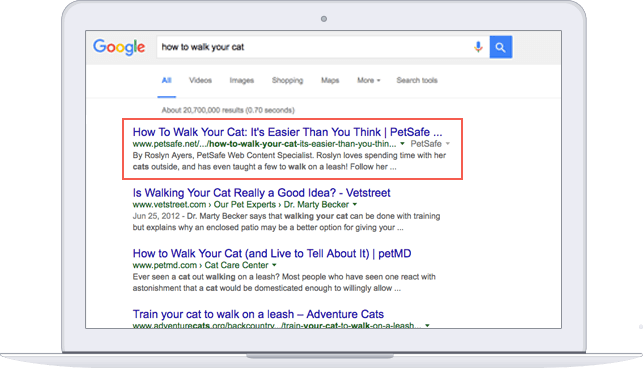The image size is (643, 368).
Task: Expand the dropdown arrow next to PetSafe label
Action: pos(448,144)
